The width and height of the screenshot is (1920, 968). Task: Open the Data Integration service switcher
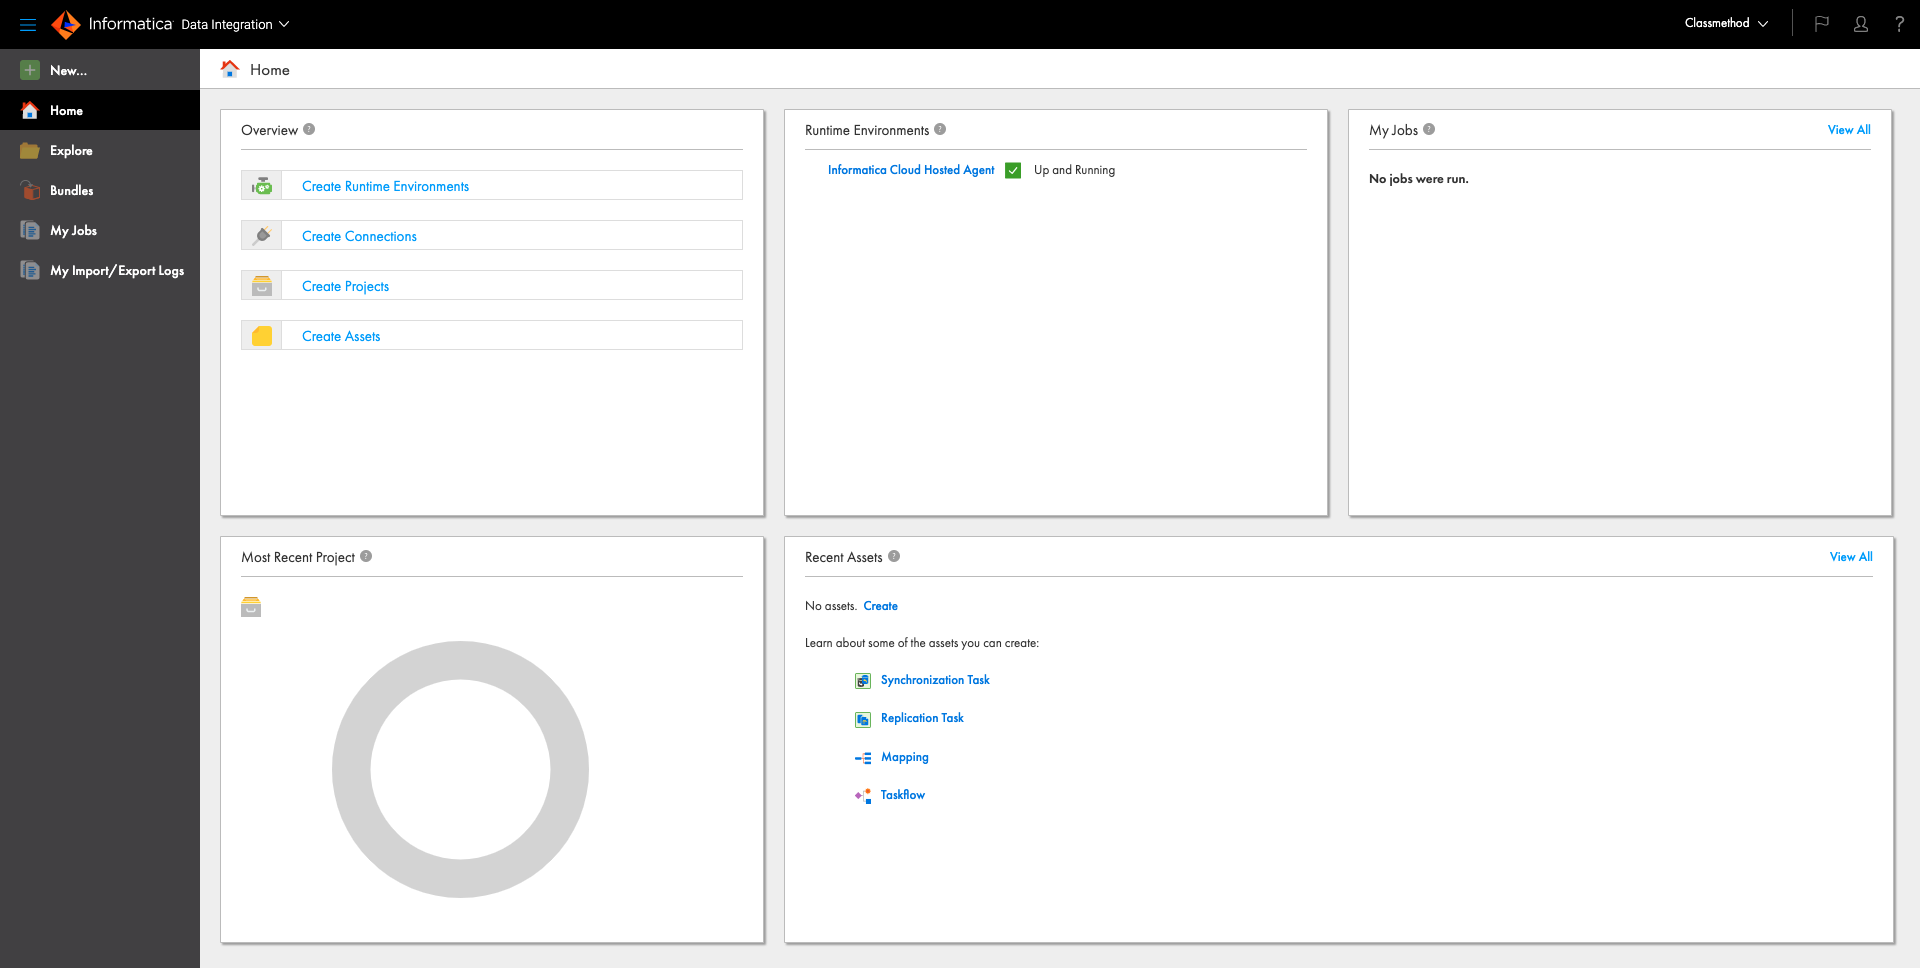pyautogui.click(x=235, y=24)
